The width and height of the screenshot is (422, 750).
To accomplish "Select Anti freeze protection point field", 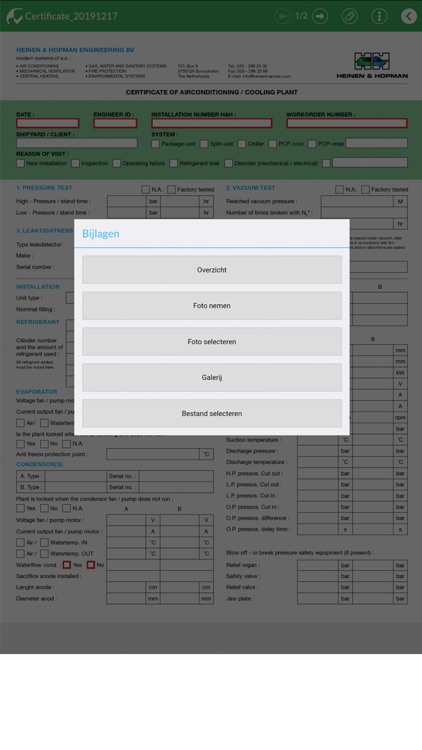I will [x=153, y=454].
